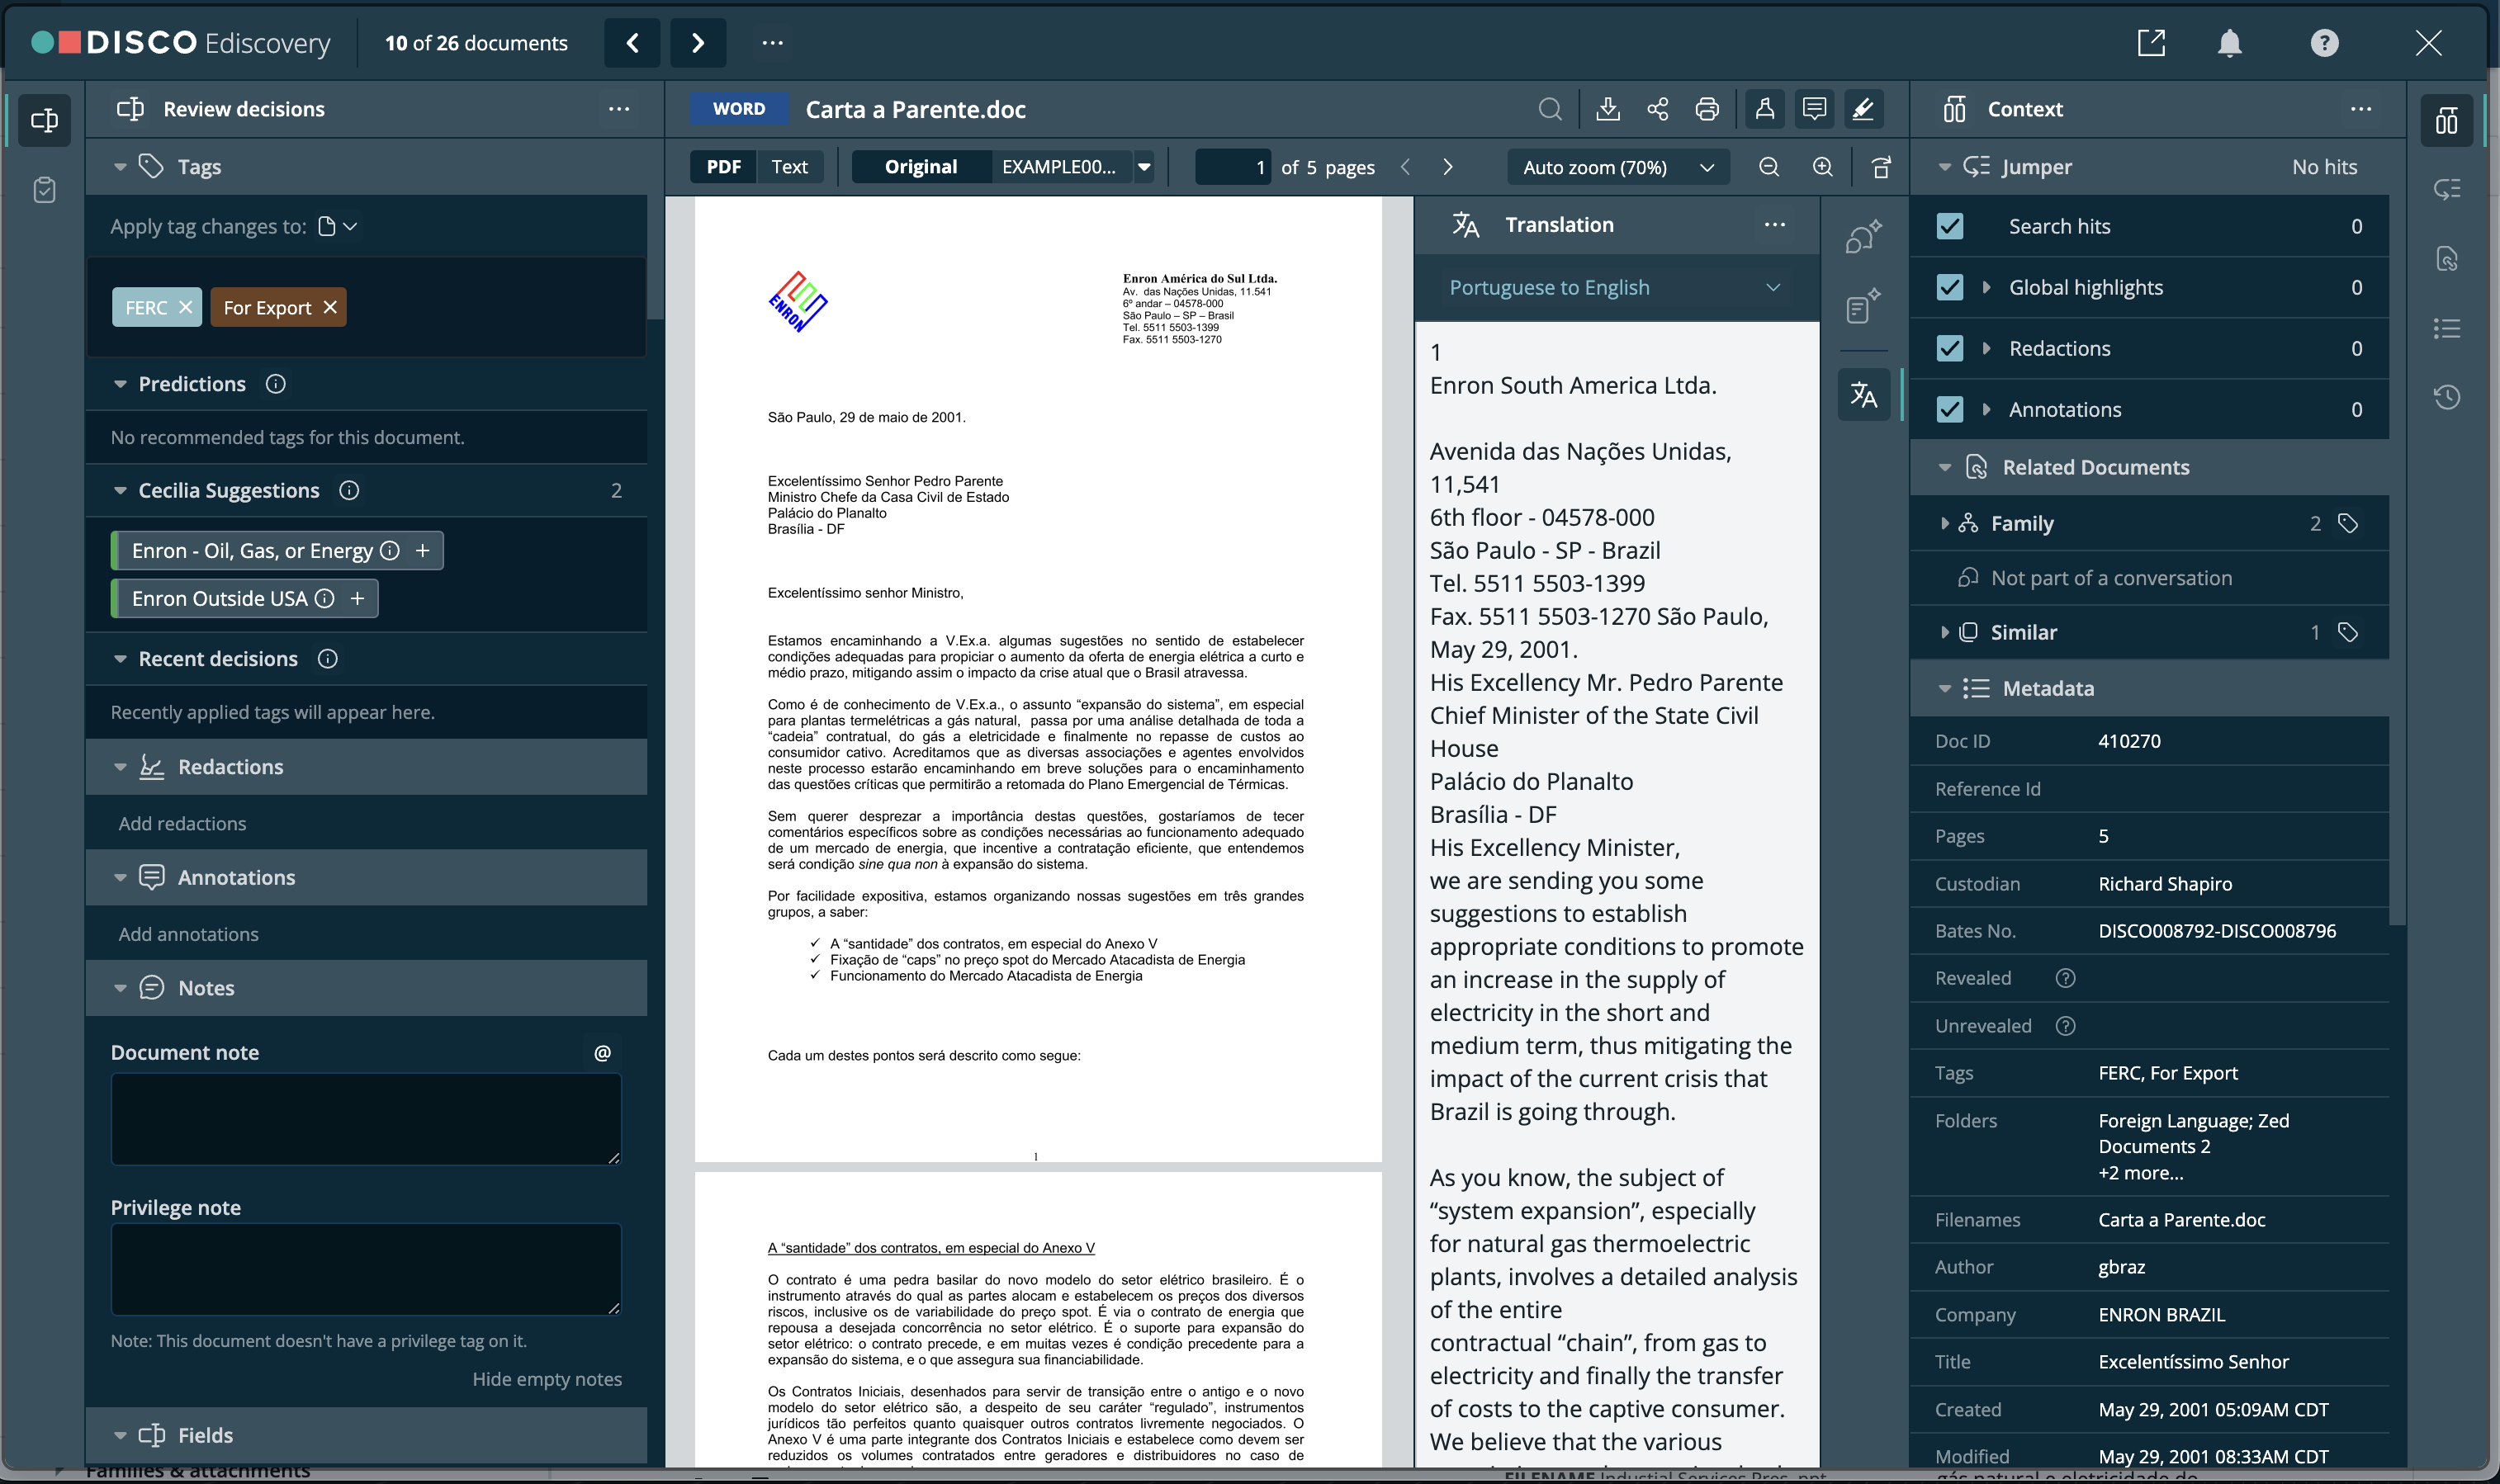The image size is (2500, 1484).
Task: Uncheck Redactions checkbox in Jumper
Action: [x=1949, y=348]
